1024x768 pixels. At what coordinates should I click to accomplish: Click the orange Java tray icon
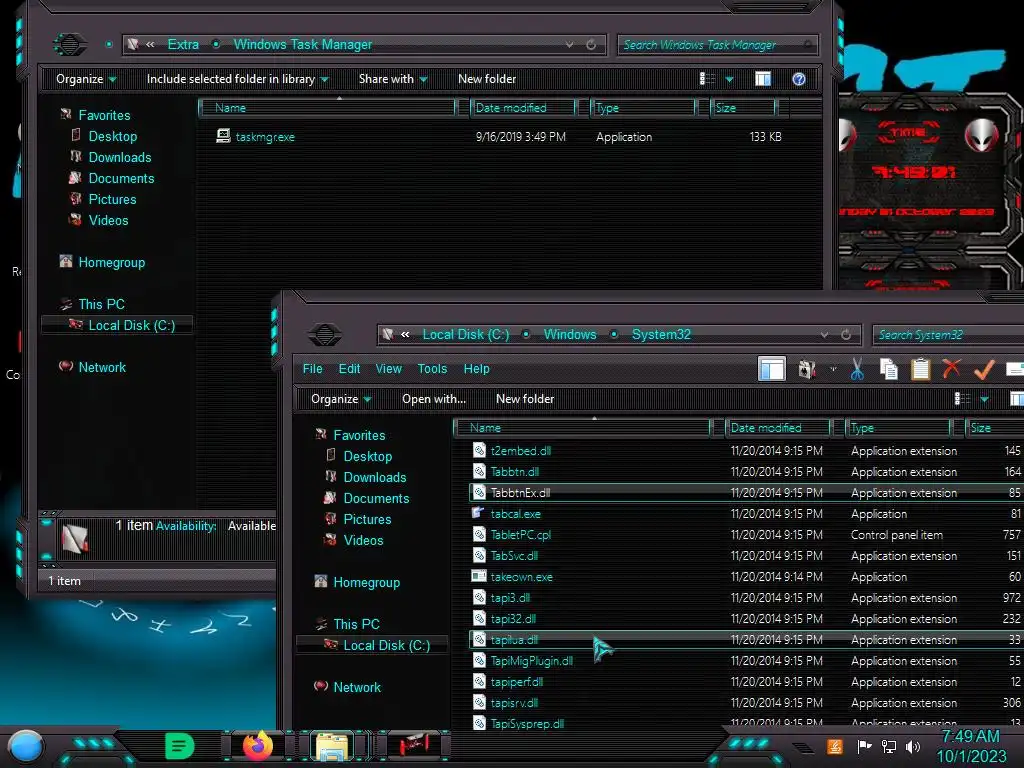click(x=835, y=746)
